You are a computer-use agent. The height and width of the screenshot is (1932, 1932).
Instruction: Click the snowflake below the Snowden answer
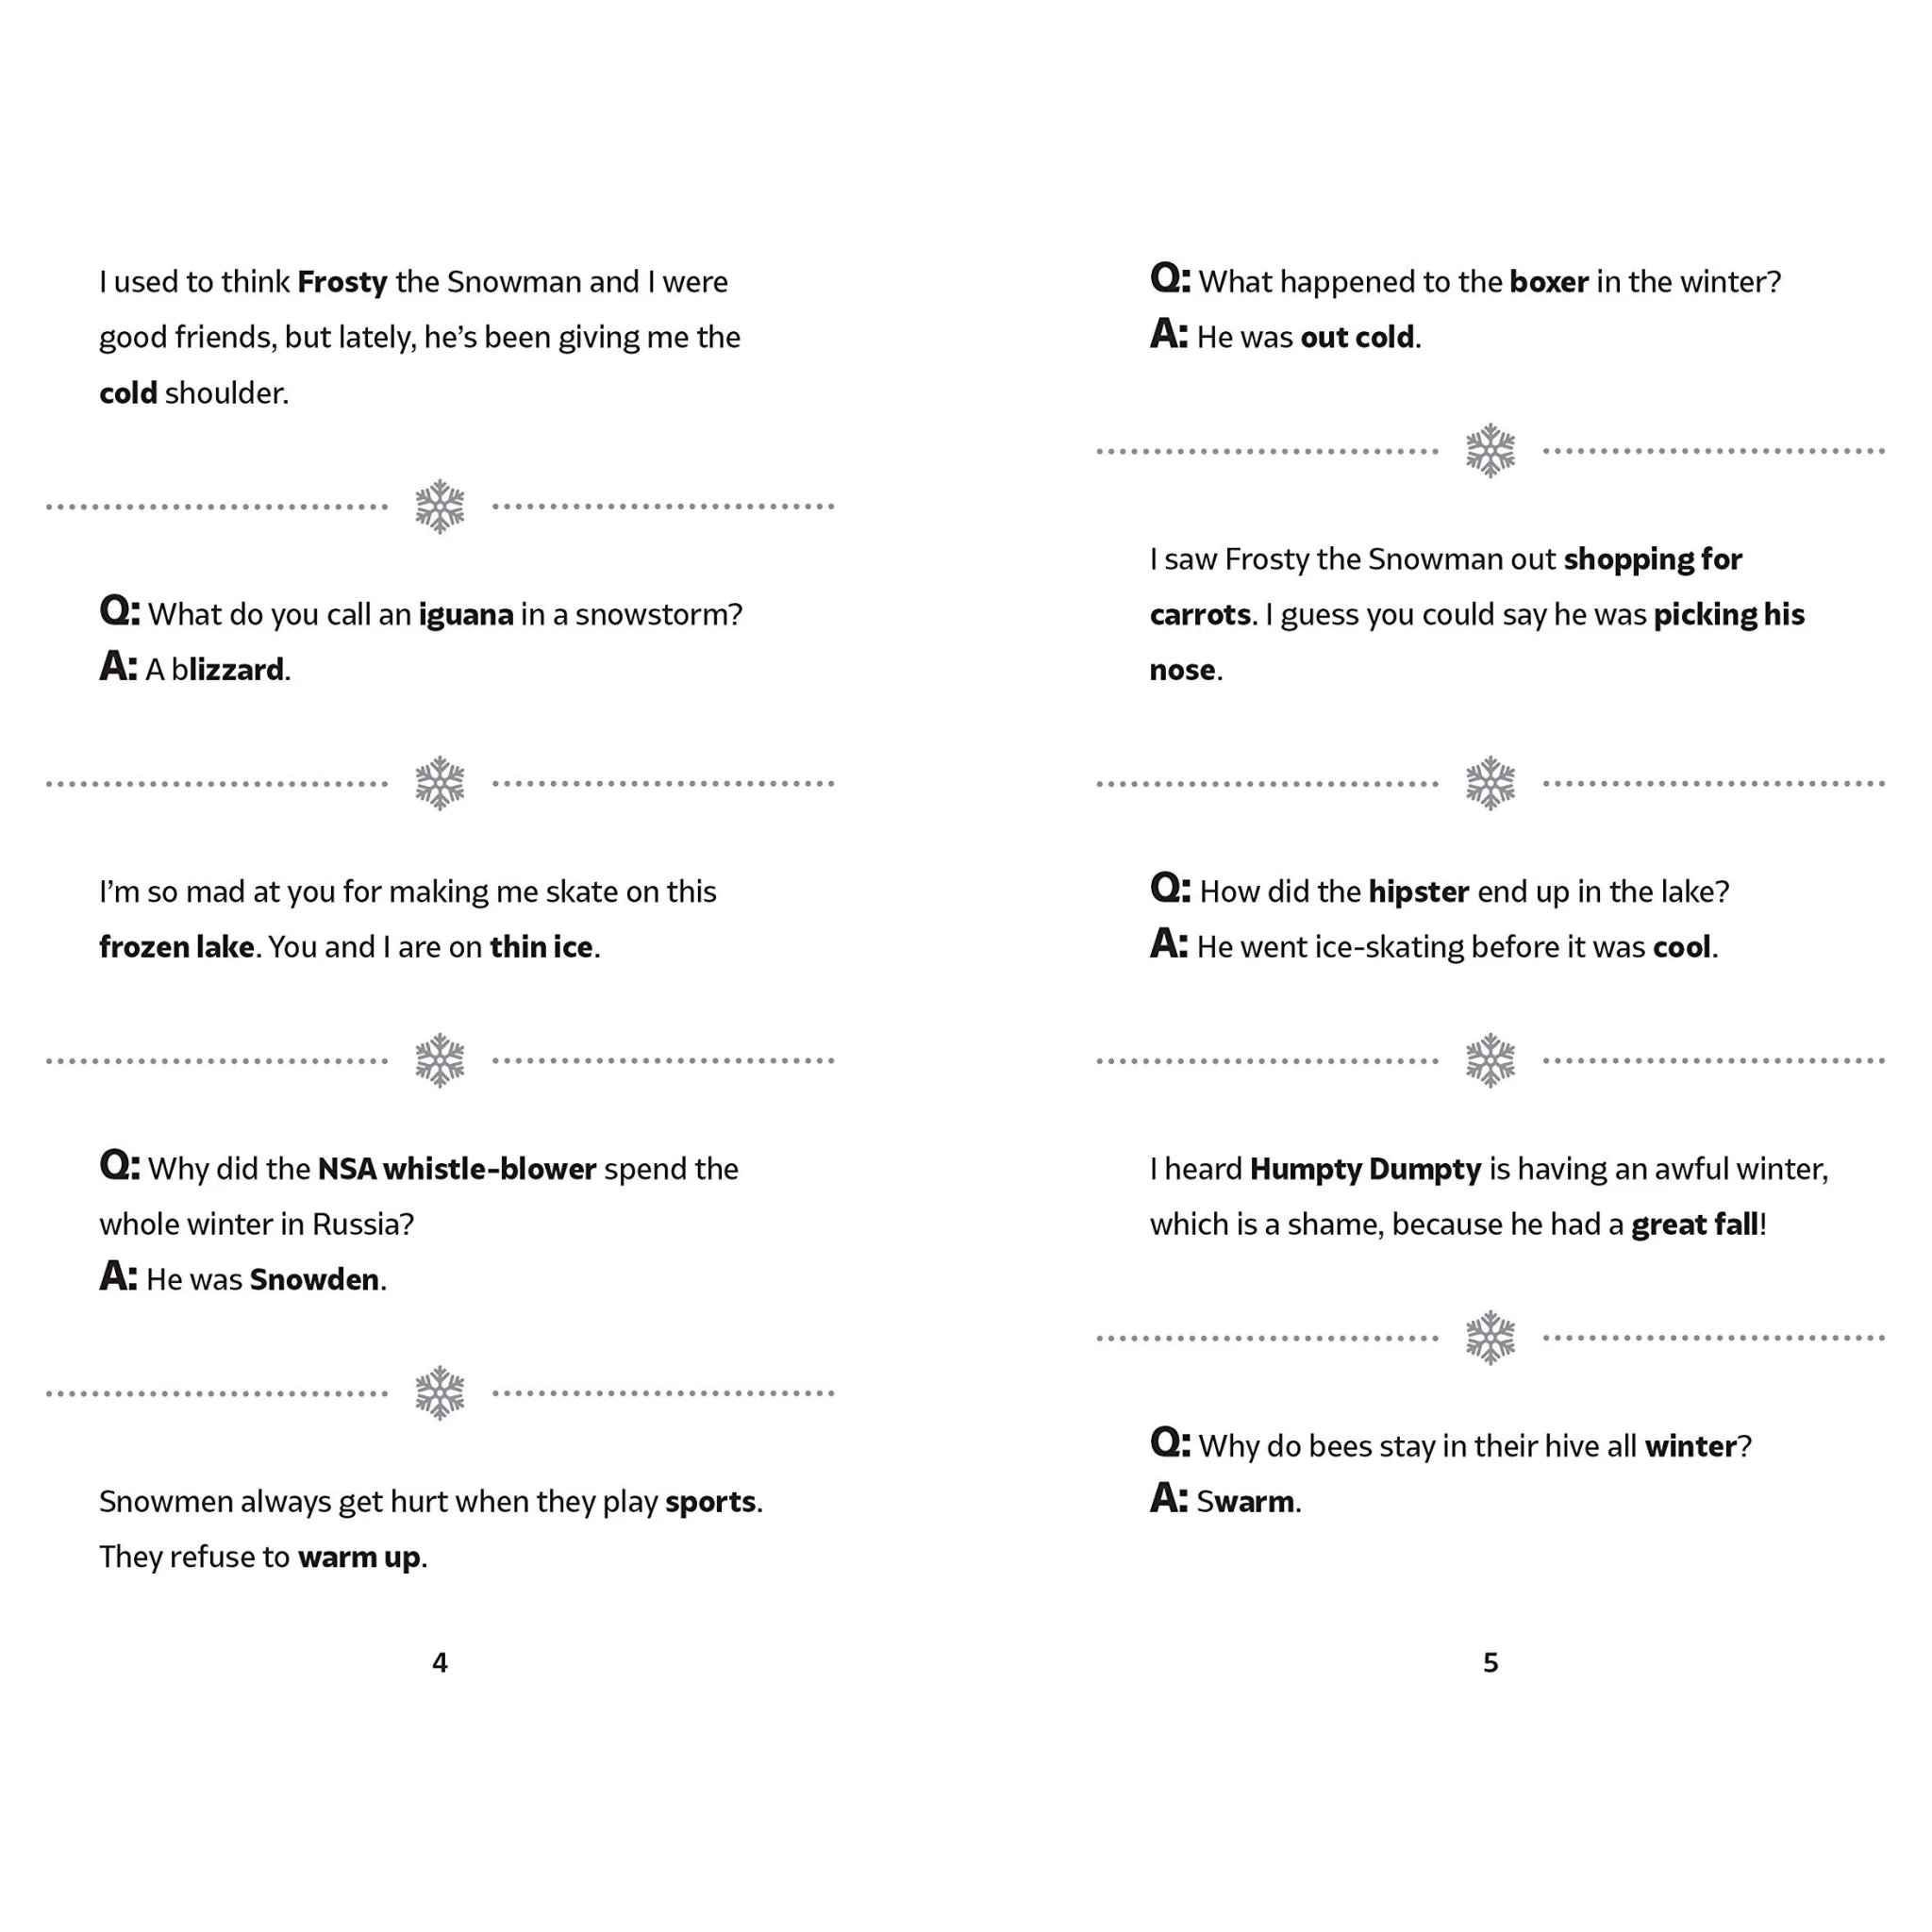440,1393
